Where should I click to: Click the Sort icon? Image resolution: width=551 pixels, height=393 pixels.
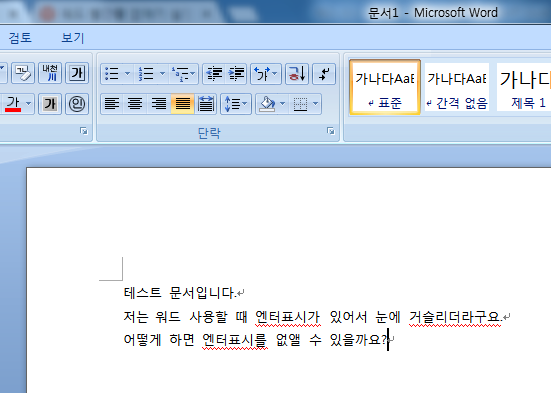click(297, 74)
